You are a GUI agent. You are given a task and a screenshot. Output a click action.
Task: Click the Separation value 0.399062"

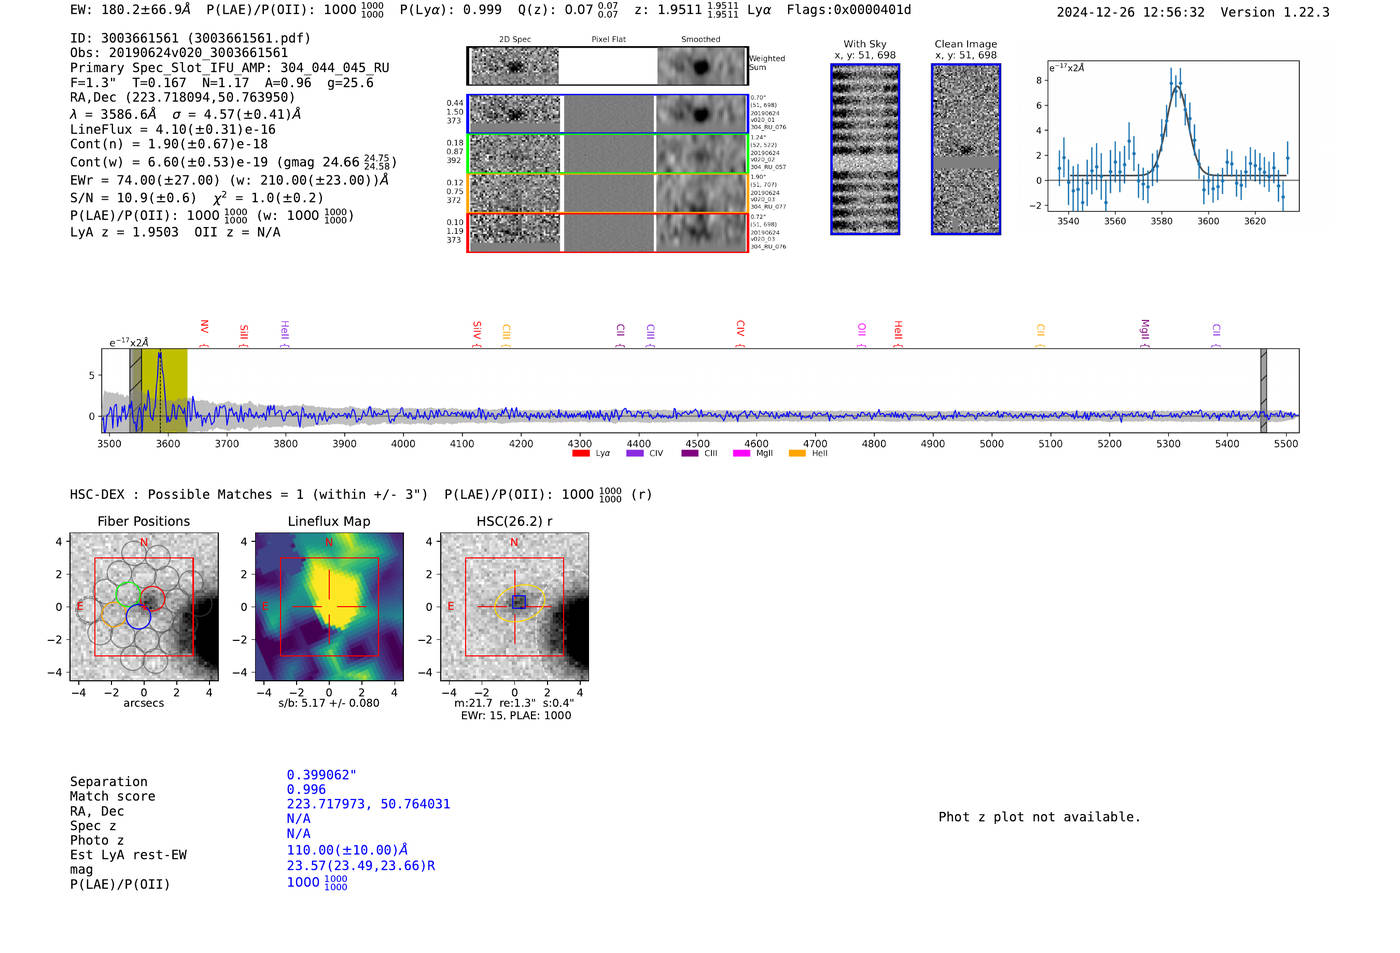coord(322,775)
